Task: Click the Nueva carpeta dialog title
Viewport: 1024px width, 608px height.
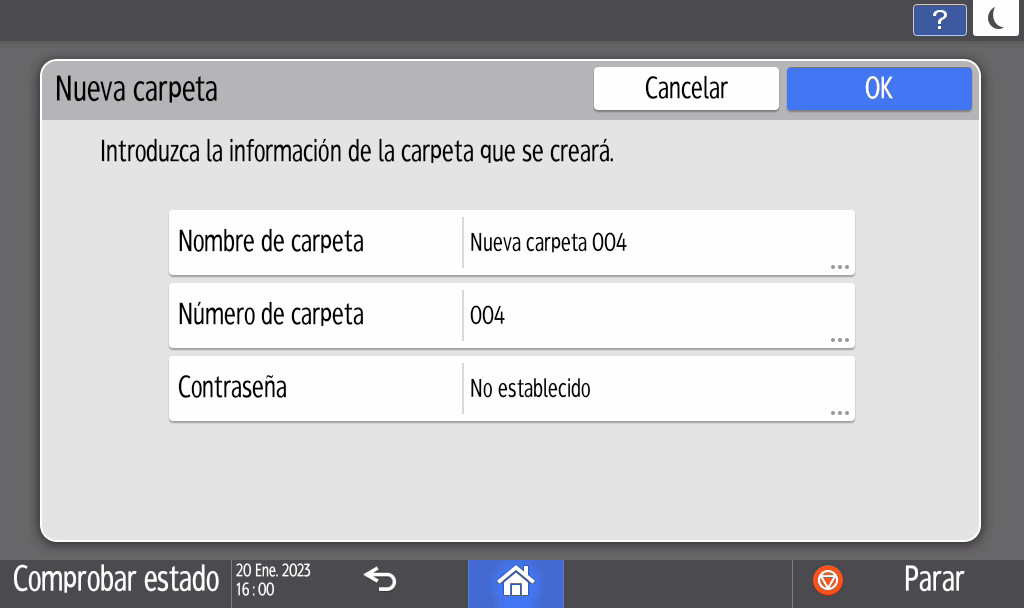Action: [x=136, y=89]
